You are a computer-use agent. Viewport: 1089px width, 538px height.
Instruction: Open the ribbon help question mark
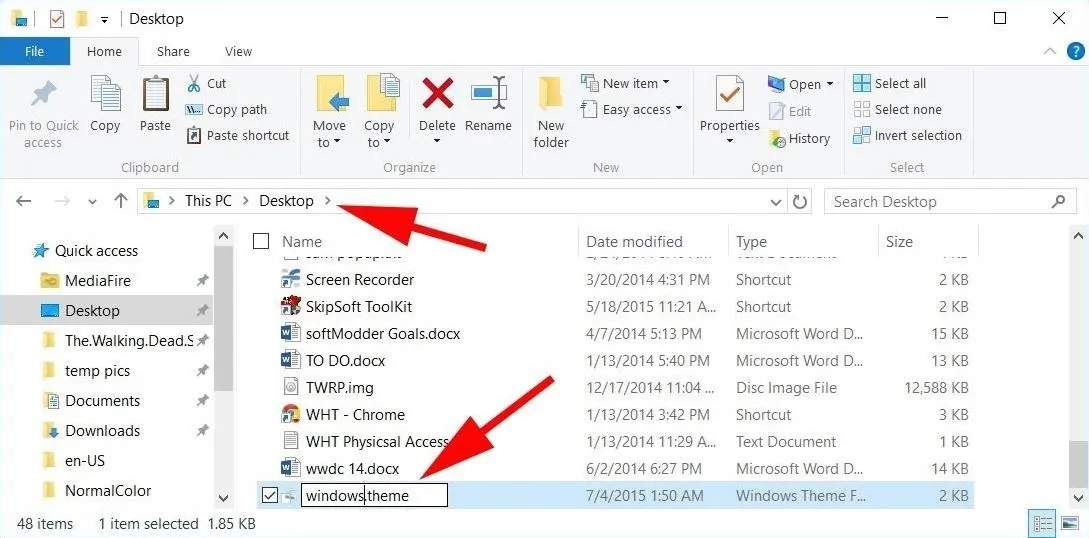coord(1073,51)
